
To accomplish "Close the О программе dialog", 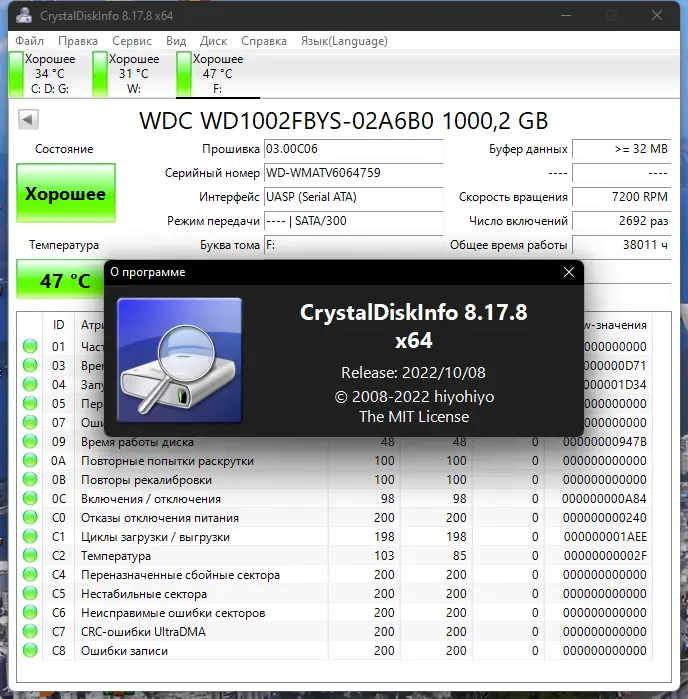I will click(x=569, y=272).
